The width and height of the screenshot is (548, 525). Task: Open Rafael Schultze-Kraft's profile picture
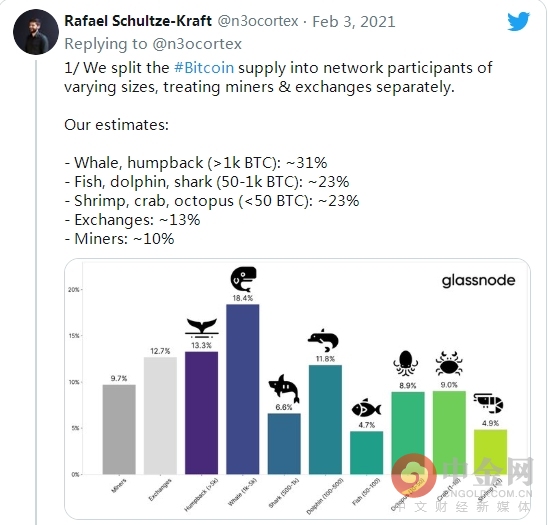pos(36,32)
